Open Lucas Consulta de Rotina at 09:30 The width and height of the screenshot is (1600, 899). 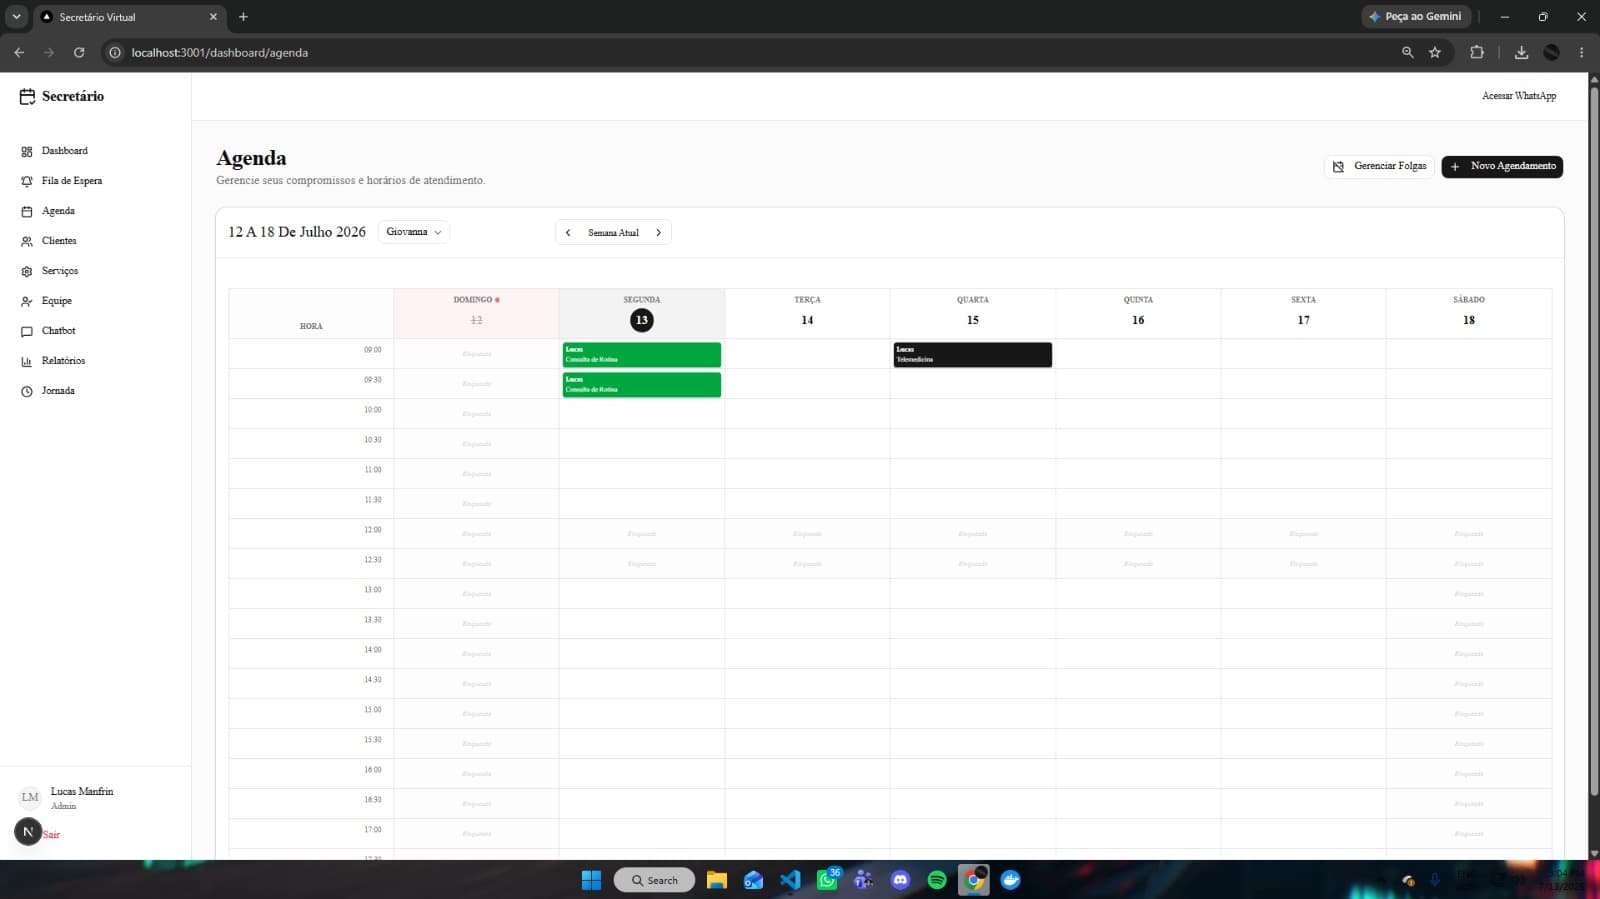click(642, 385)
